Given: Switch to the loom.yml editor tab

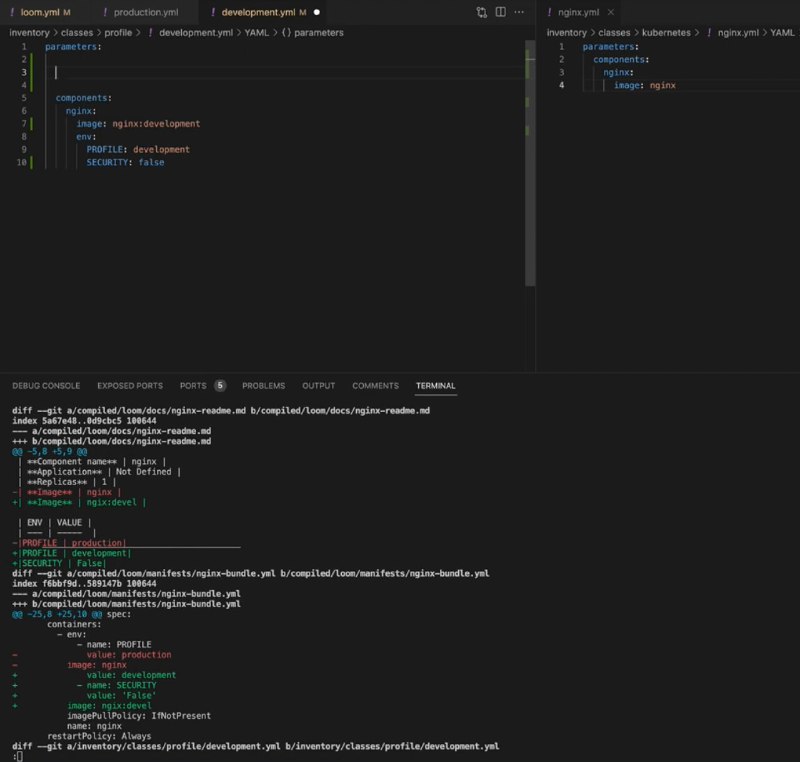Looking at the screenshot, I should [40, 12].
